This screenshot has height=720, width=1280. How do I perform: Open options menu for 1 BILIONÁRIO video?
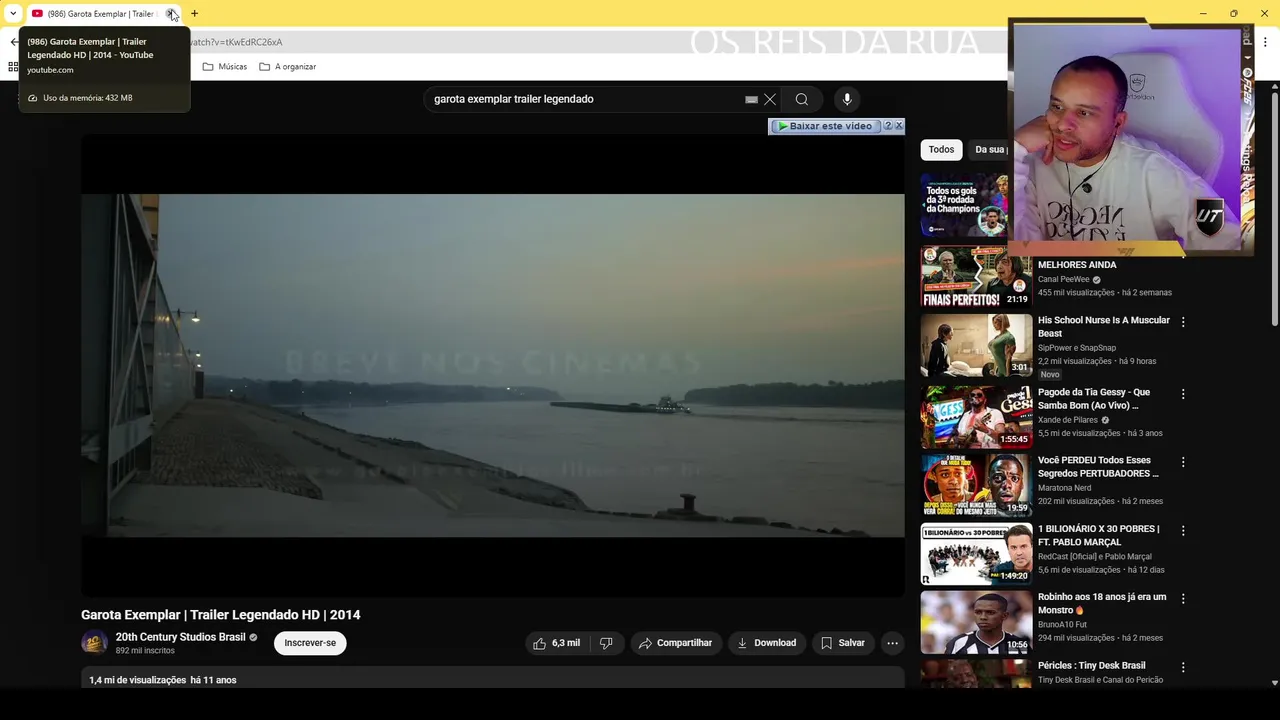pyautogui.click(x=1183, y=530)
